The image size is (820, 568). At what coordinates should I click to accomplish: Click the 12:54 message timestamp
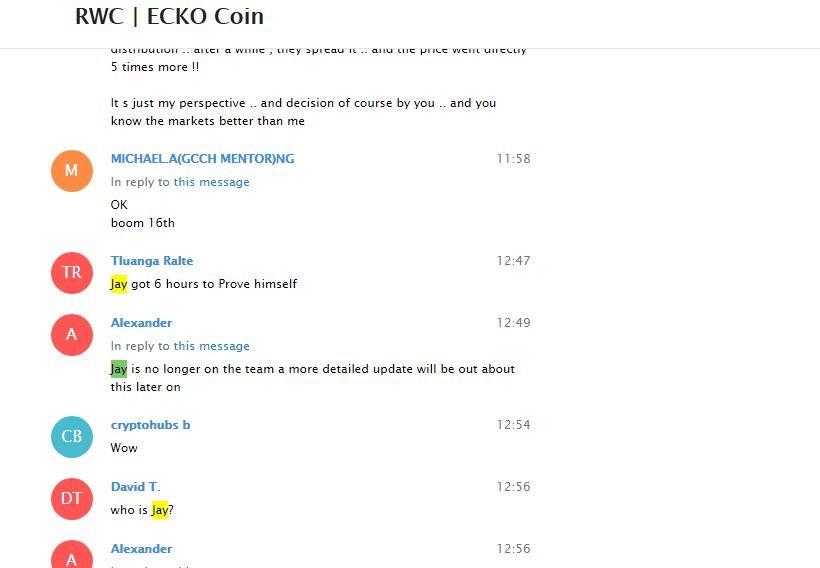pyautogui.click(x=513, y=424)
